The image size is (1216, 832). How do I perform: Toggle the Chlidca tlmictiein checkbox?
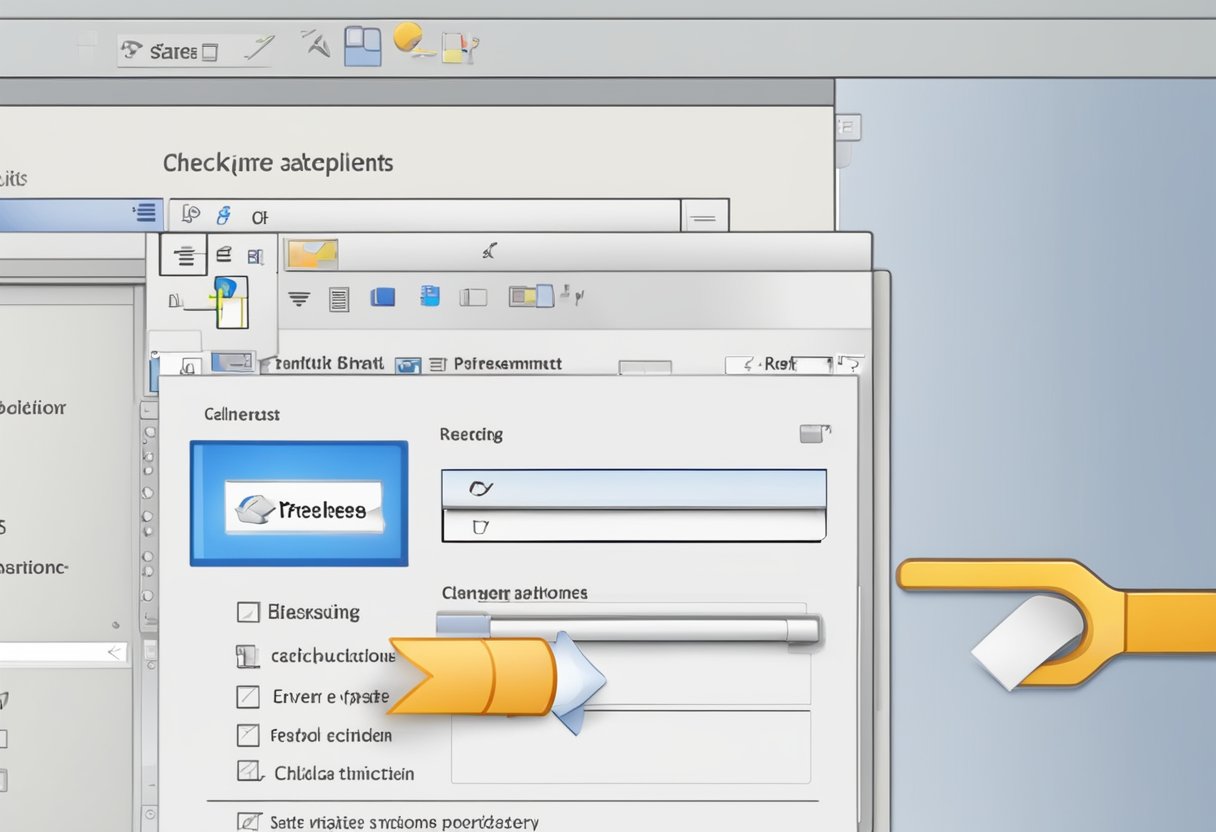(248, 773)
